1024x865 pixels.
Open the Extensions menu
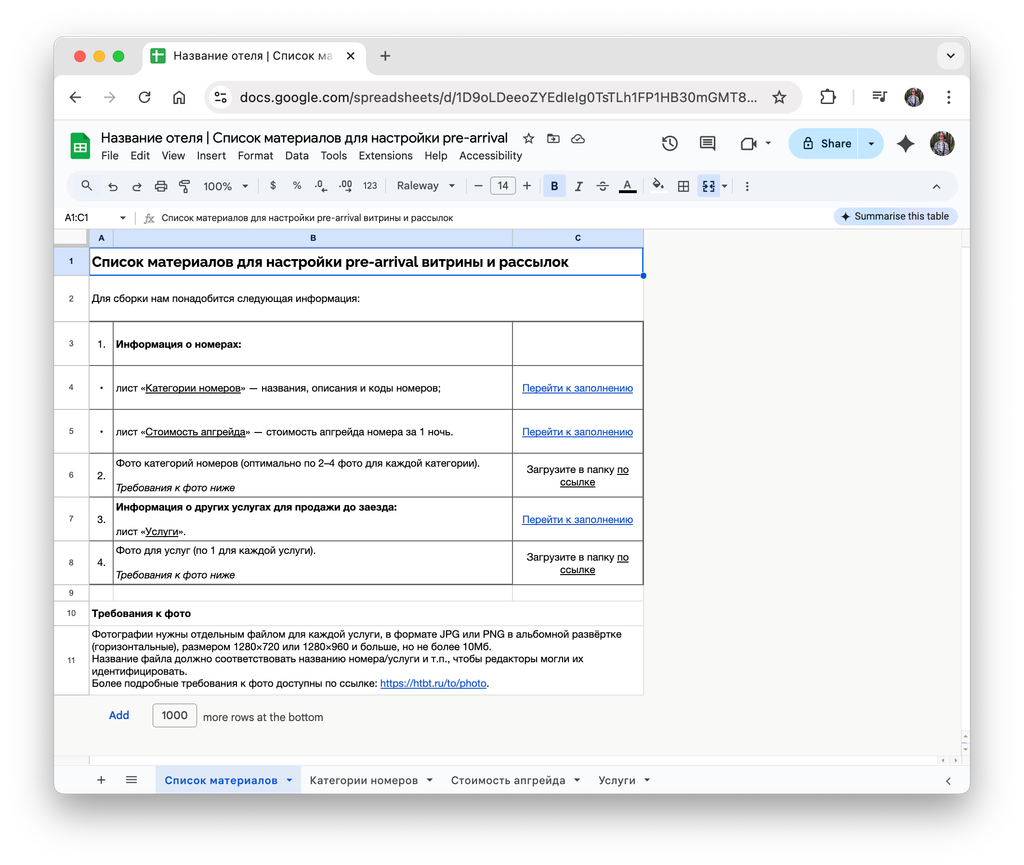tap(385, 156)
